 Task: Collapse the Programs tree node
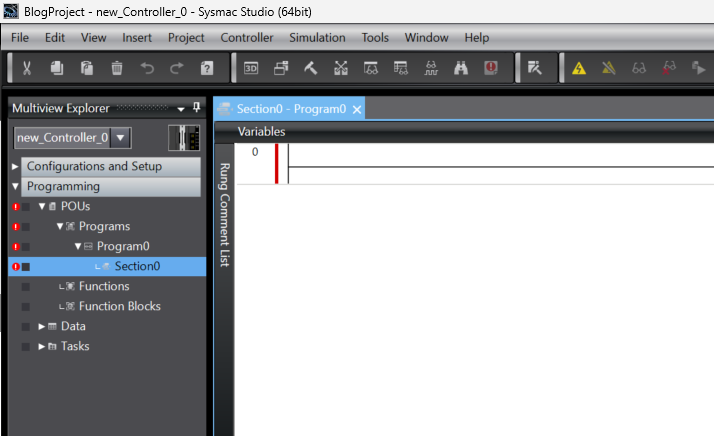59,227
